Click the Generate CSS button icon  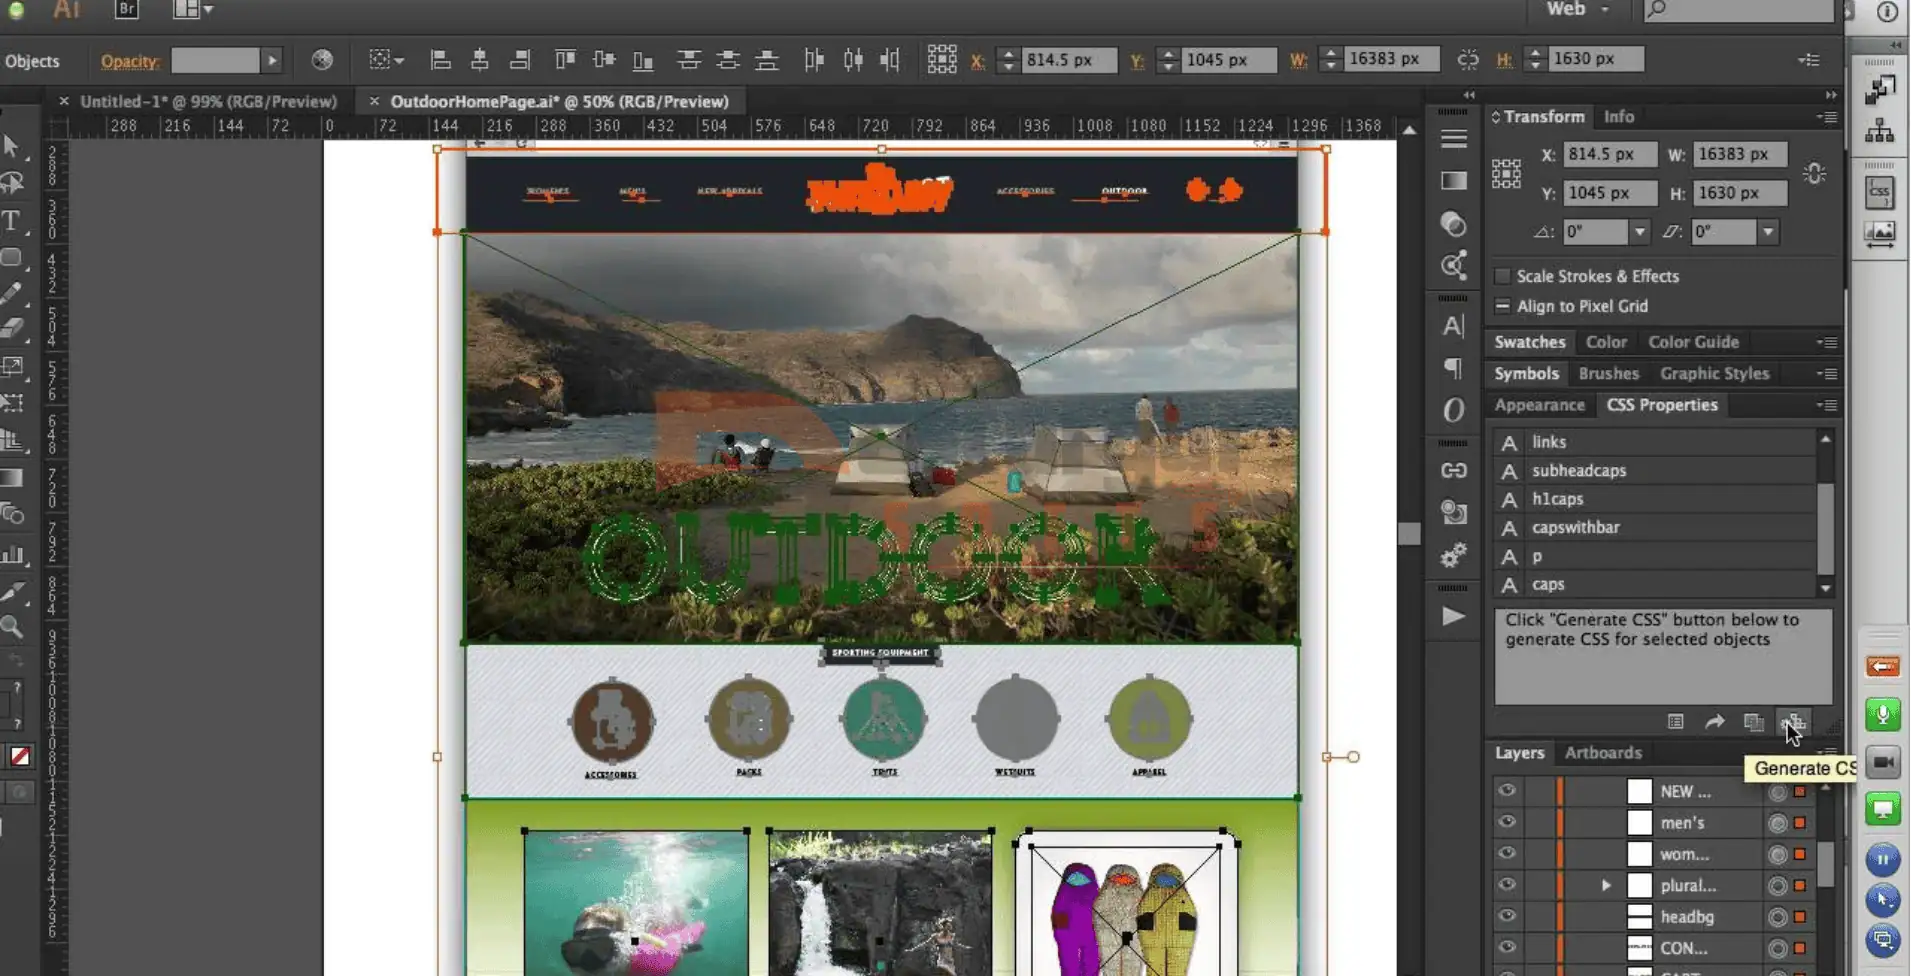coord(1793,721)
